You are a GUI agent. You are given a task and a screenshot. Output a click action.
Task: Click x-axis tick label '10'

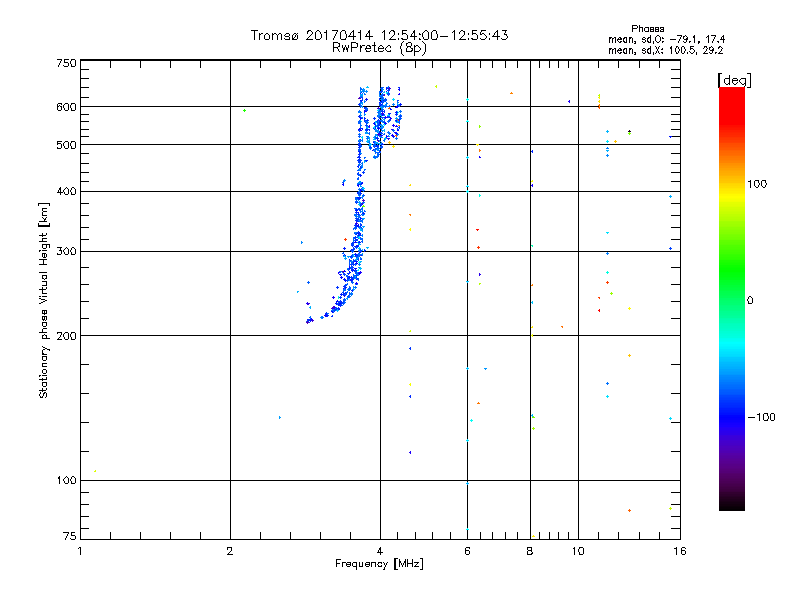(578, 551)
